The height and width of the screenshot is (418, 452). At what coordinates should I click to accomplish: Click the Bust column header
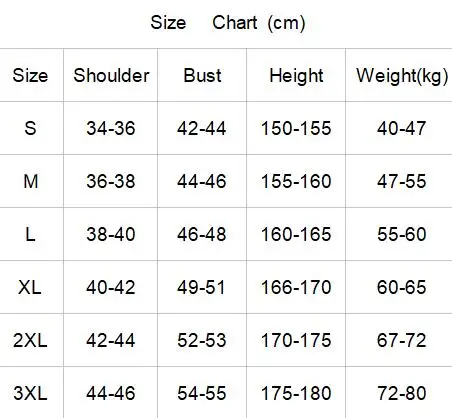(202, 75)
